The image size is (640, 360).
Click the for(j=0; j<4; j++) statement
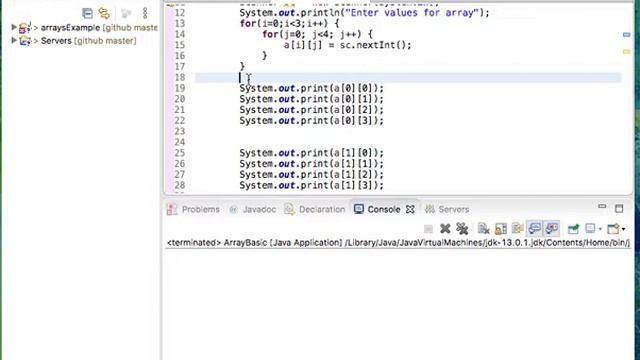tap(318, 34)
